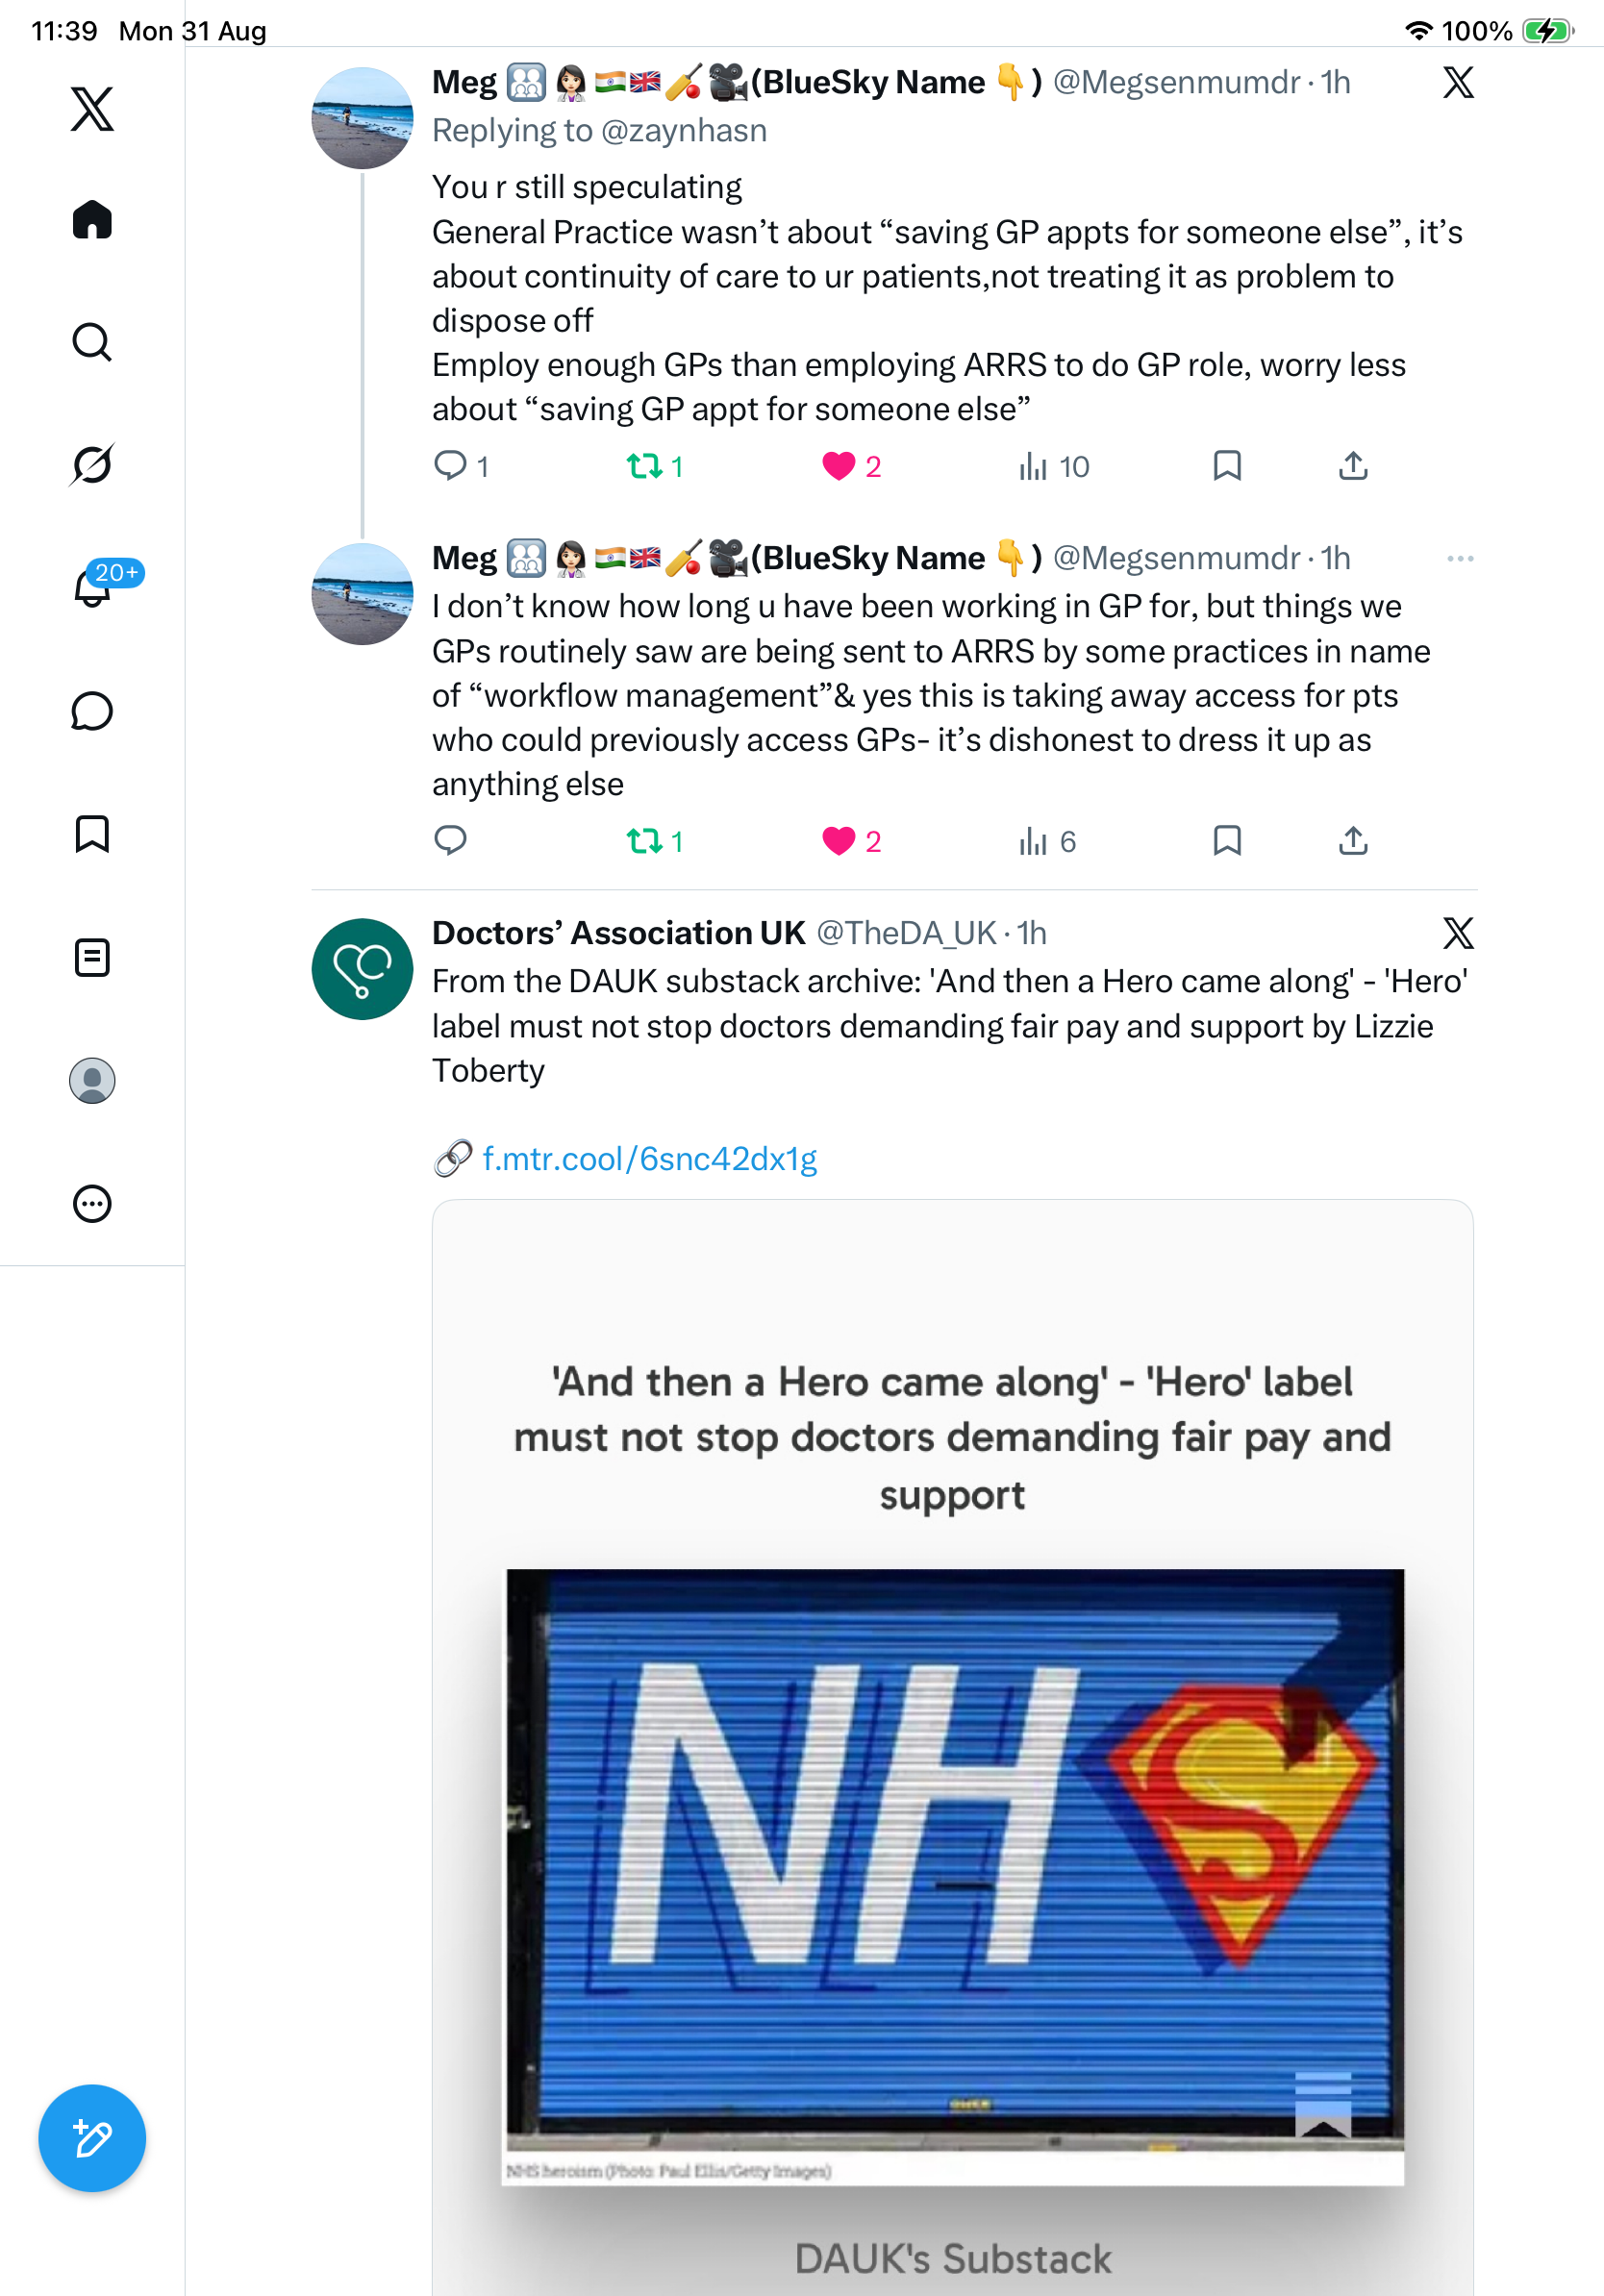
Task: Undo repost on the second Meg tweet
Action: pyautogui.click(x=655, y=841)
